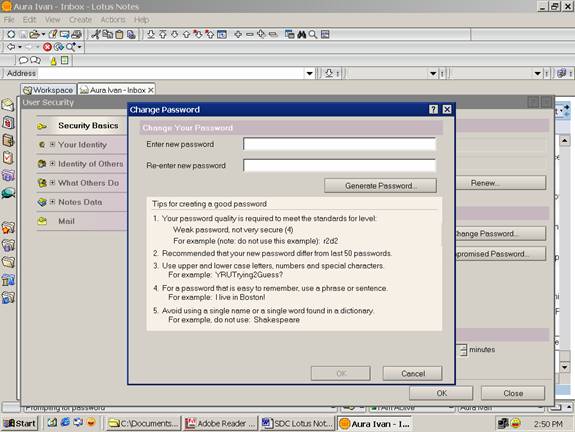Click the Re-enter new password field
The width and height of the screenshot is (575, 432).
(340, 165)
